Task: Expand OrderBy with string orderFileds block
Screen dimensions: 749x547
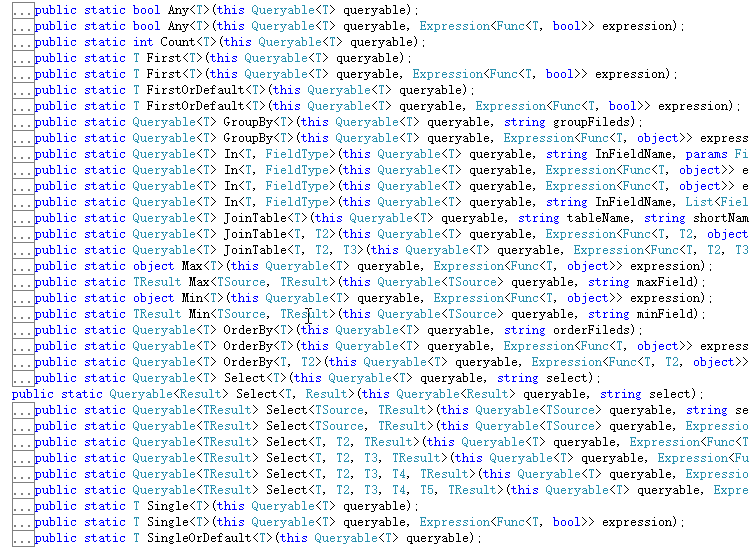Action: pos(22,330)
